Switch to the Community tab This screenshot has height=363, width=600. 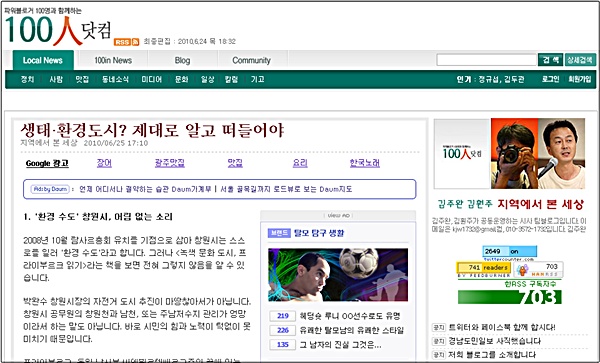point(251,60)
